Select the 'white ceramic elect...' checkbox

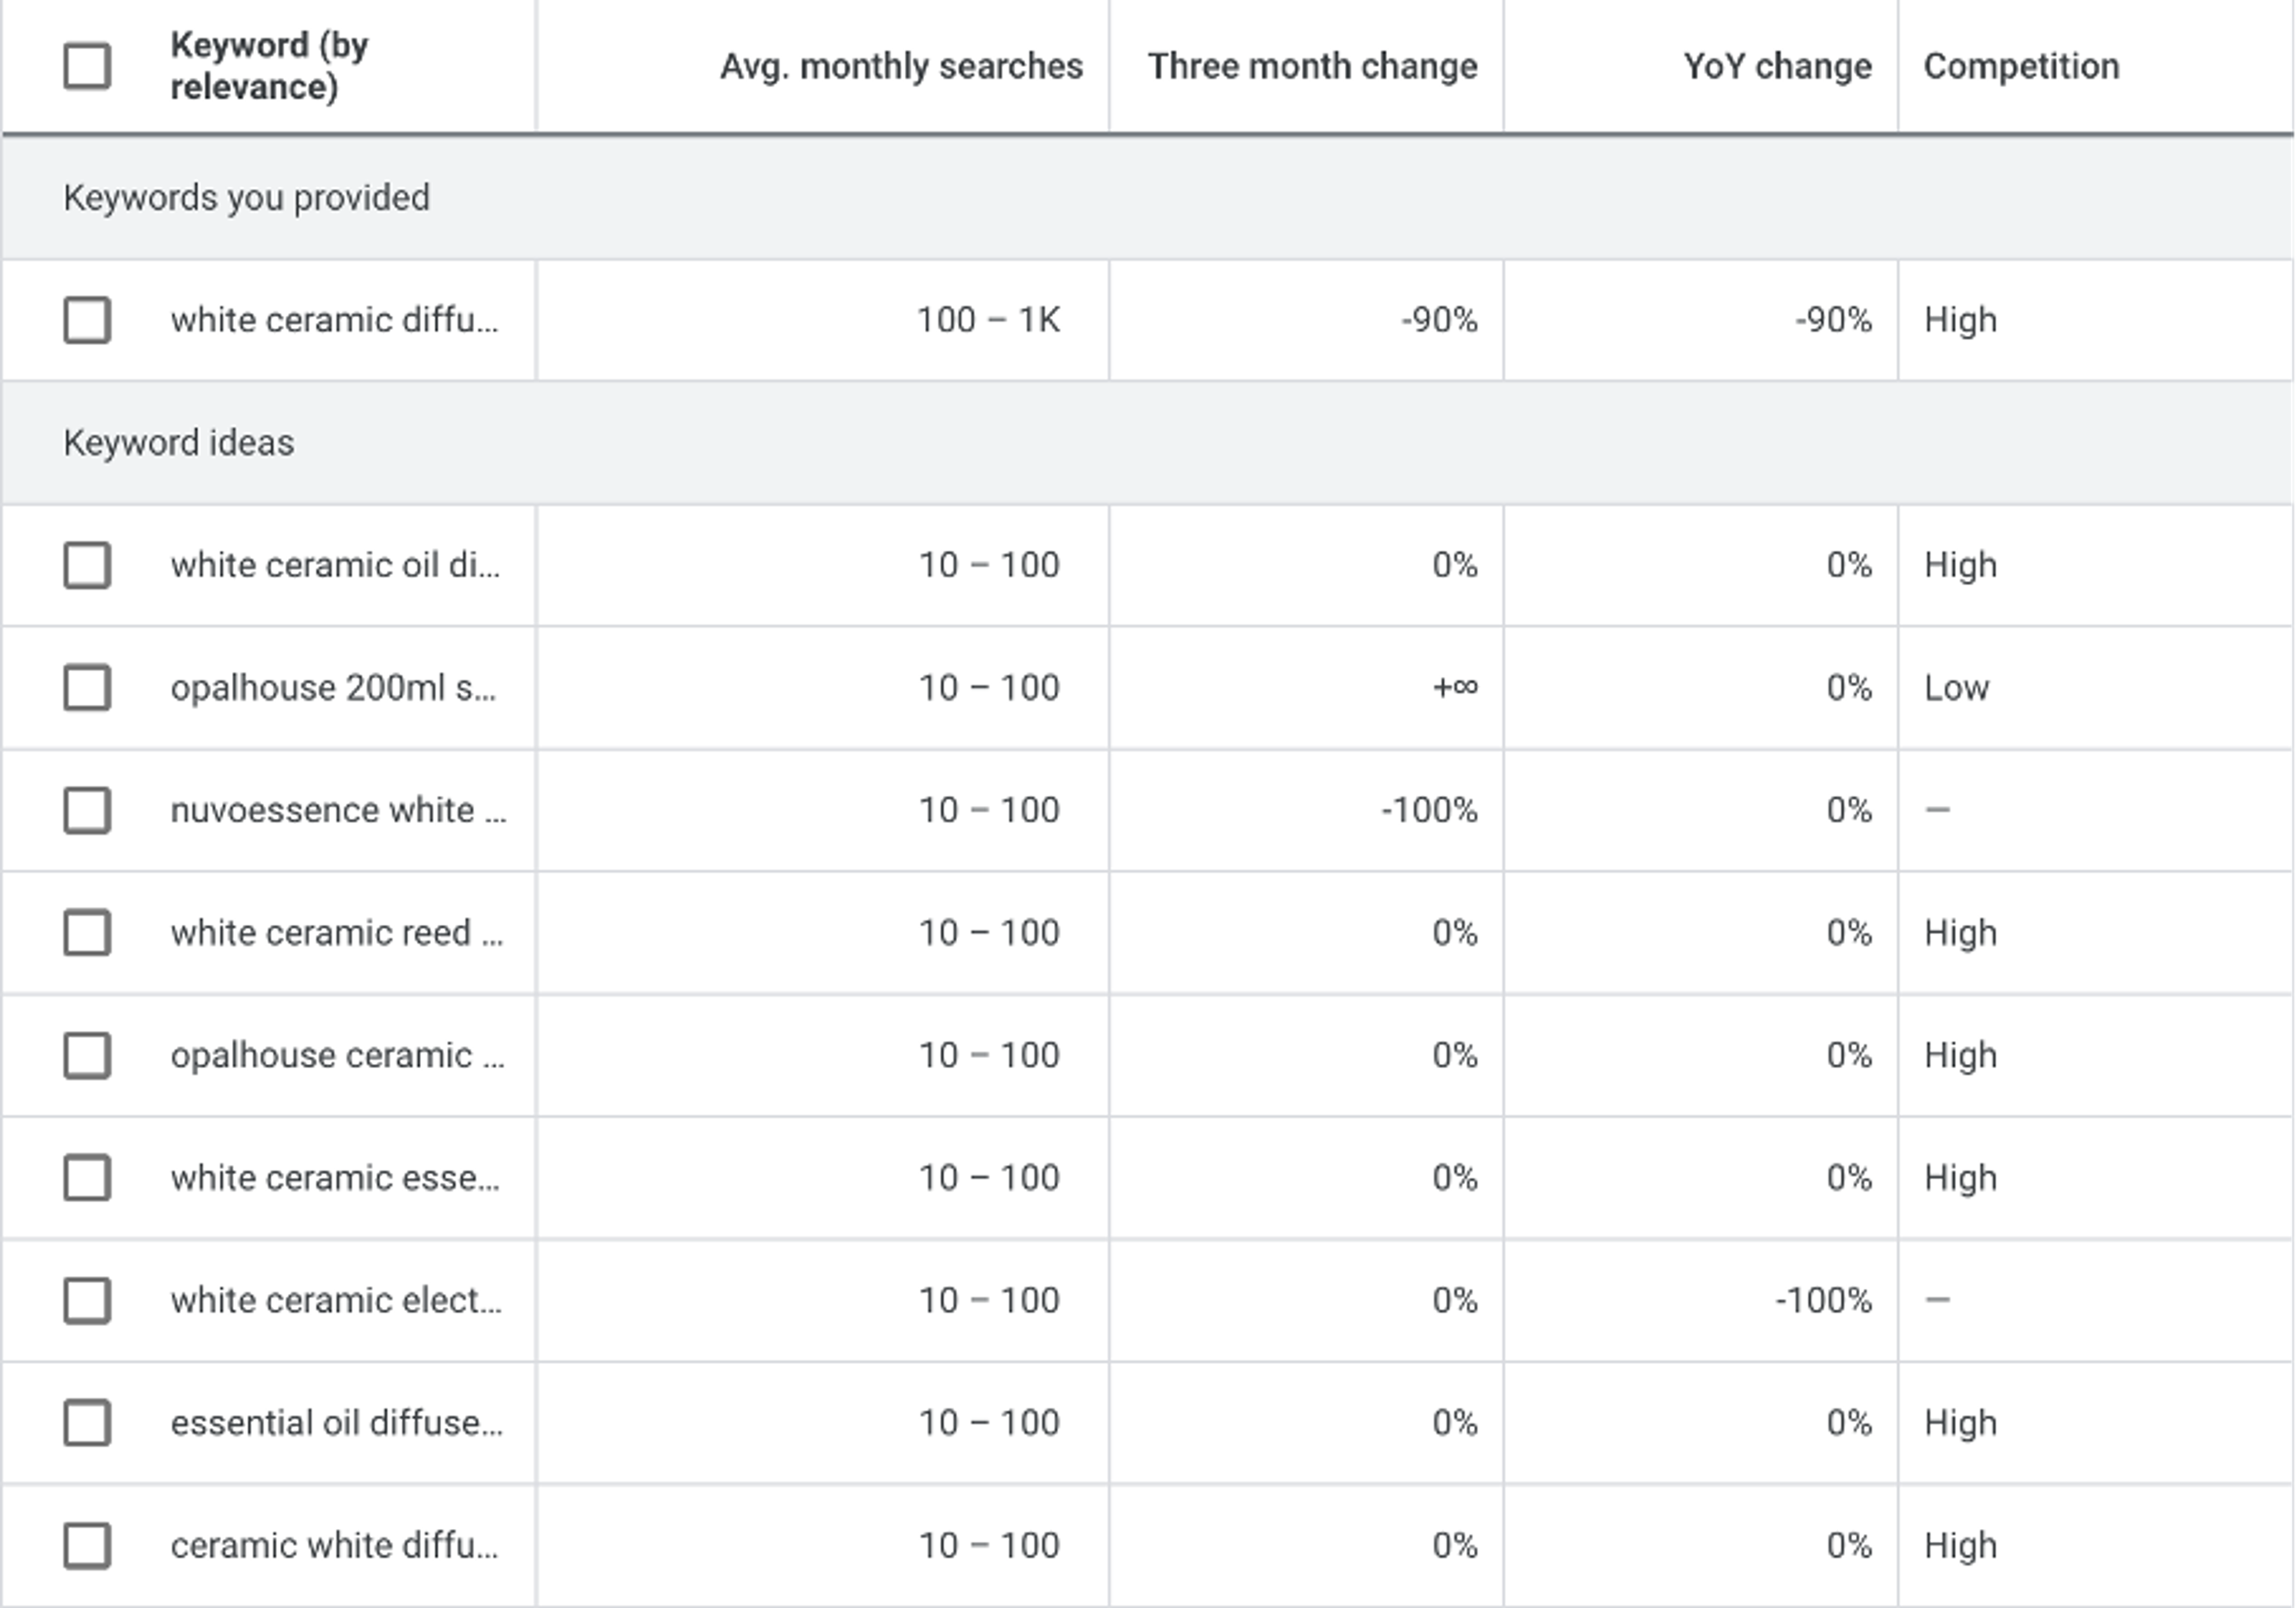pyautogui.click(x=87, y=1300)
